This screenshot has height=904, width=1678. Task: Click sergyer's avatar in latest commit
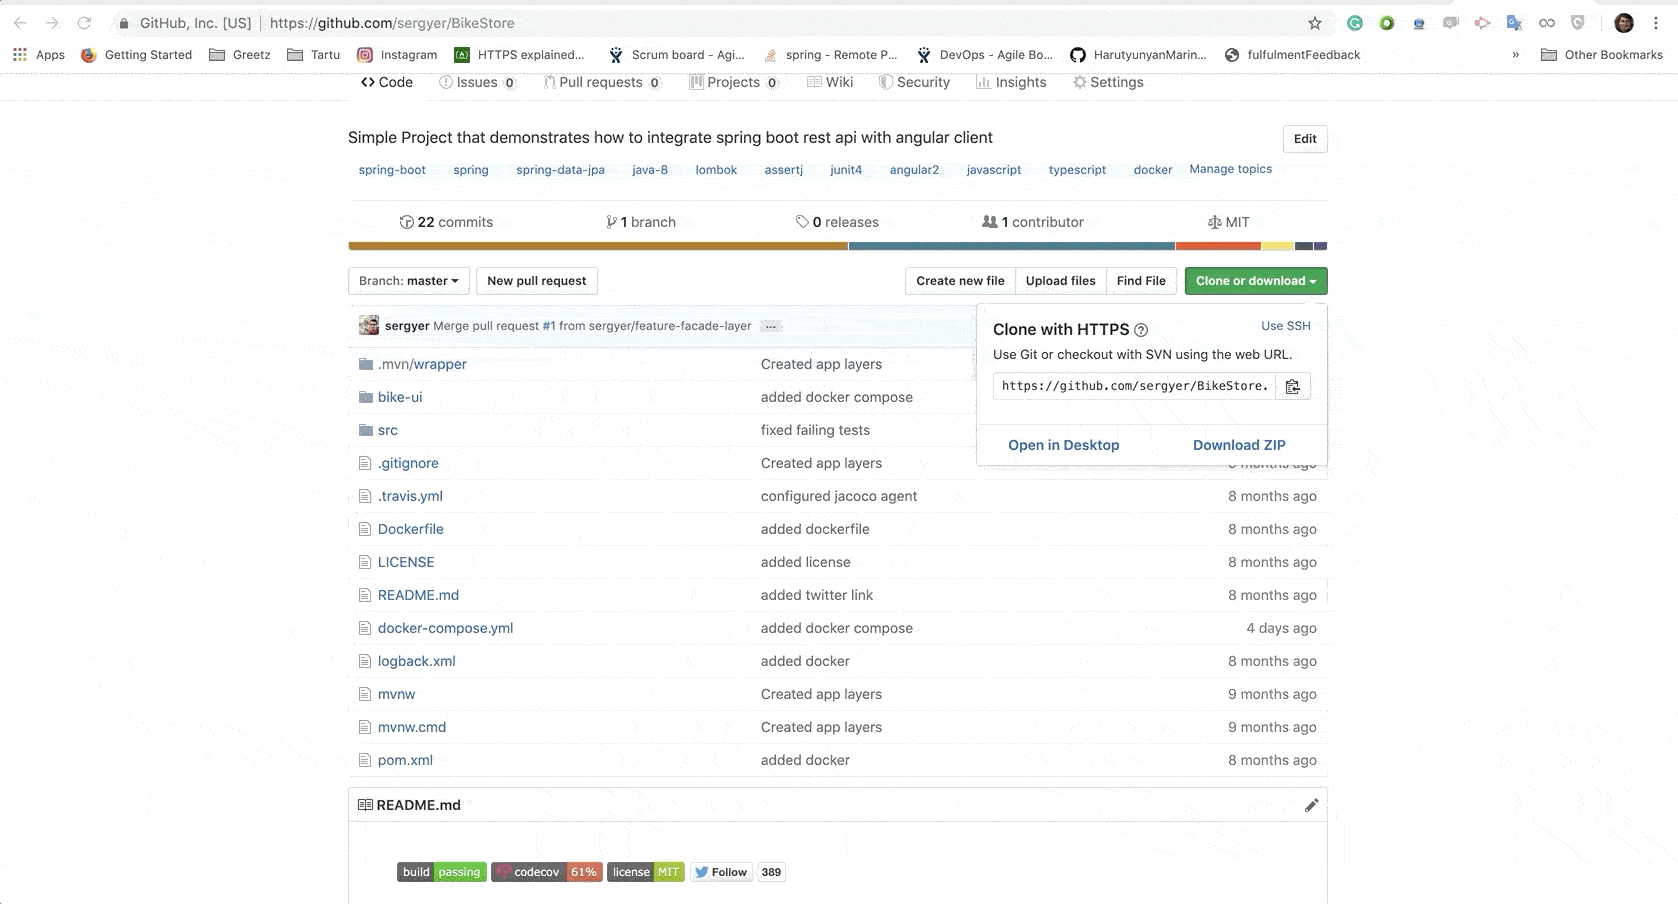(x=369, y=326)
